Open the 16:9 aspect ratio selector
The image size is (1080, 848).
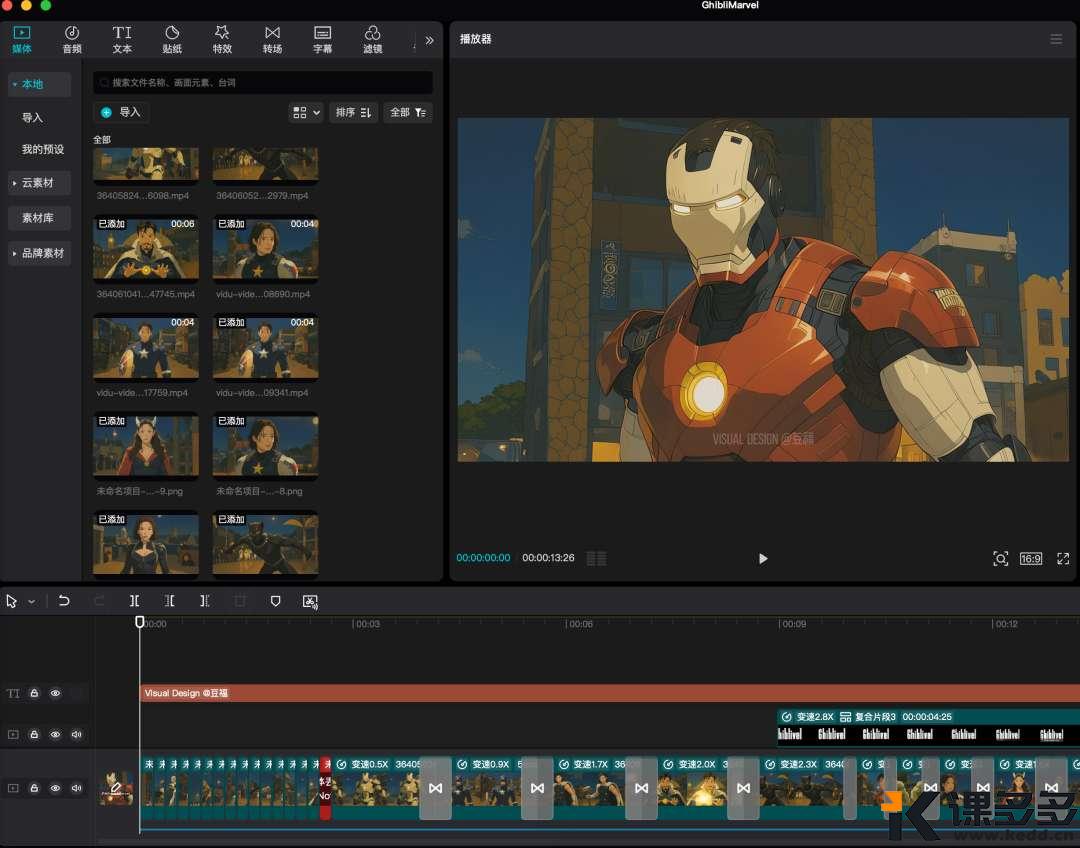(x=1030, y=559)
